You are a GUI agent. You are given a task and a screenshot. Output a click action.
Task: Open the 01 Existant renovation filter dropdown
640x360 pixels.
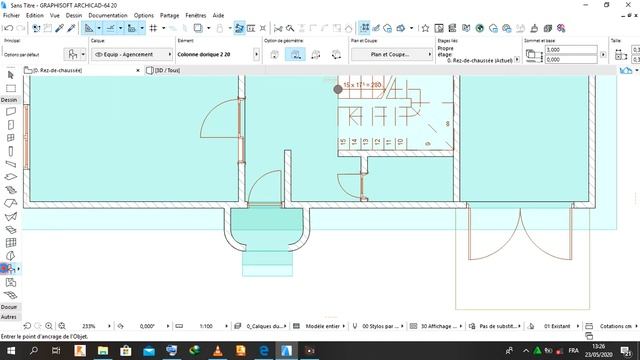pyautogui.click(x=561, y=326)
